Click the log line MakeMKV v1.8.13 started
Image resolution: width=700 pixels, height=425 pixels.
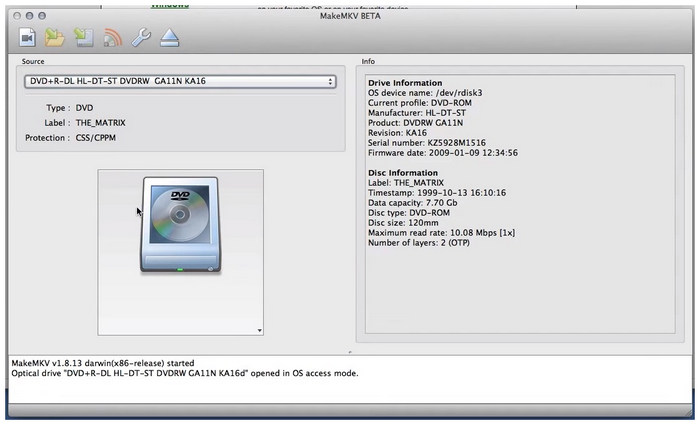103,363
